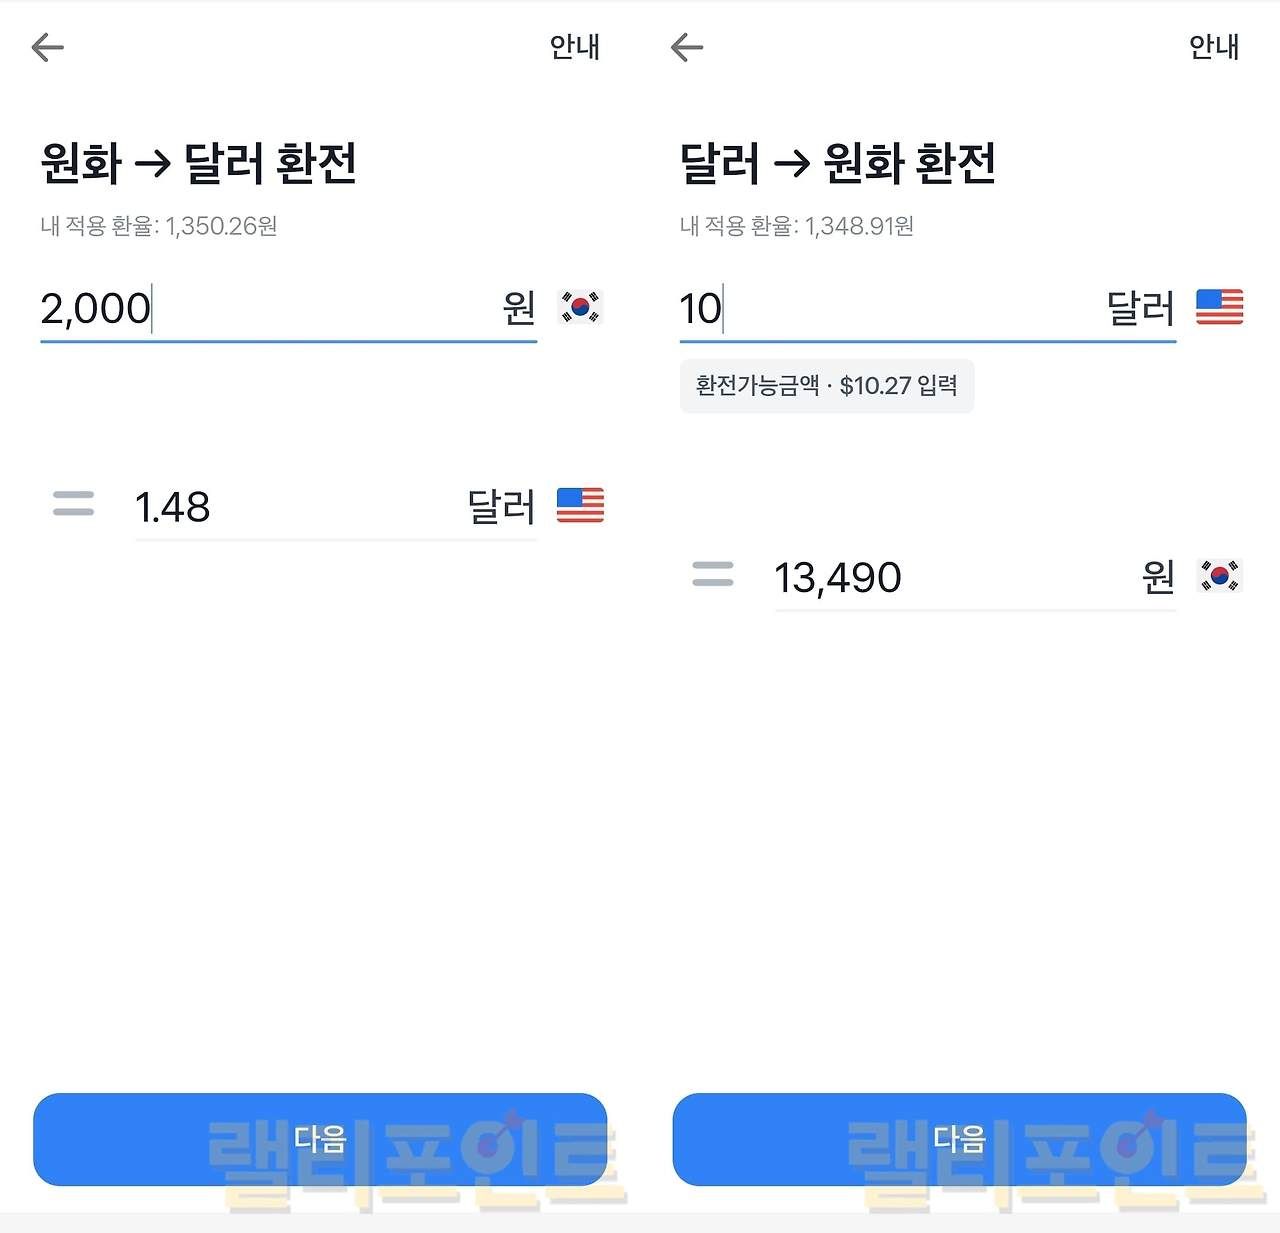Tap the 내 적용 환율 1,350.26원 text

[159, 226]
